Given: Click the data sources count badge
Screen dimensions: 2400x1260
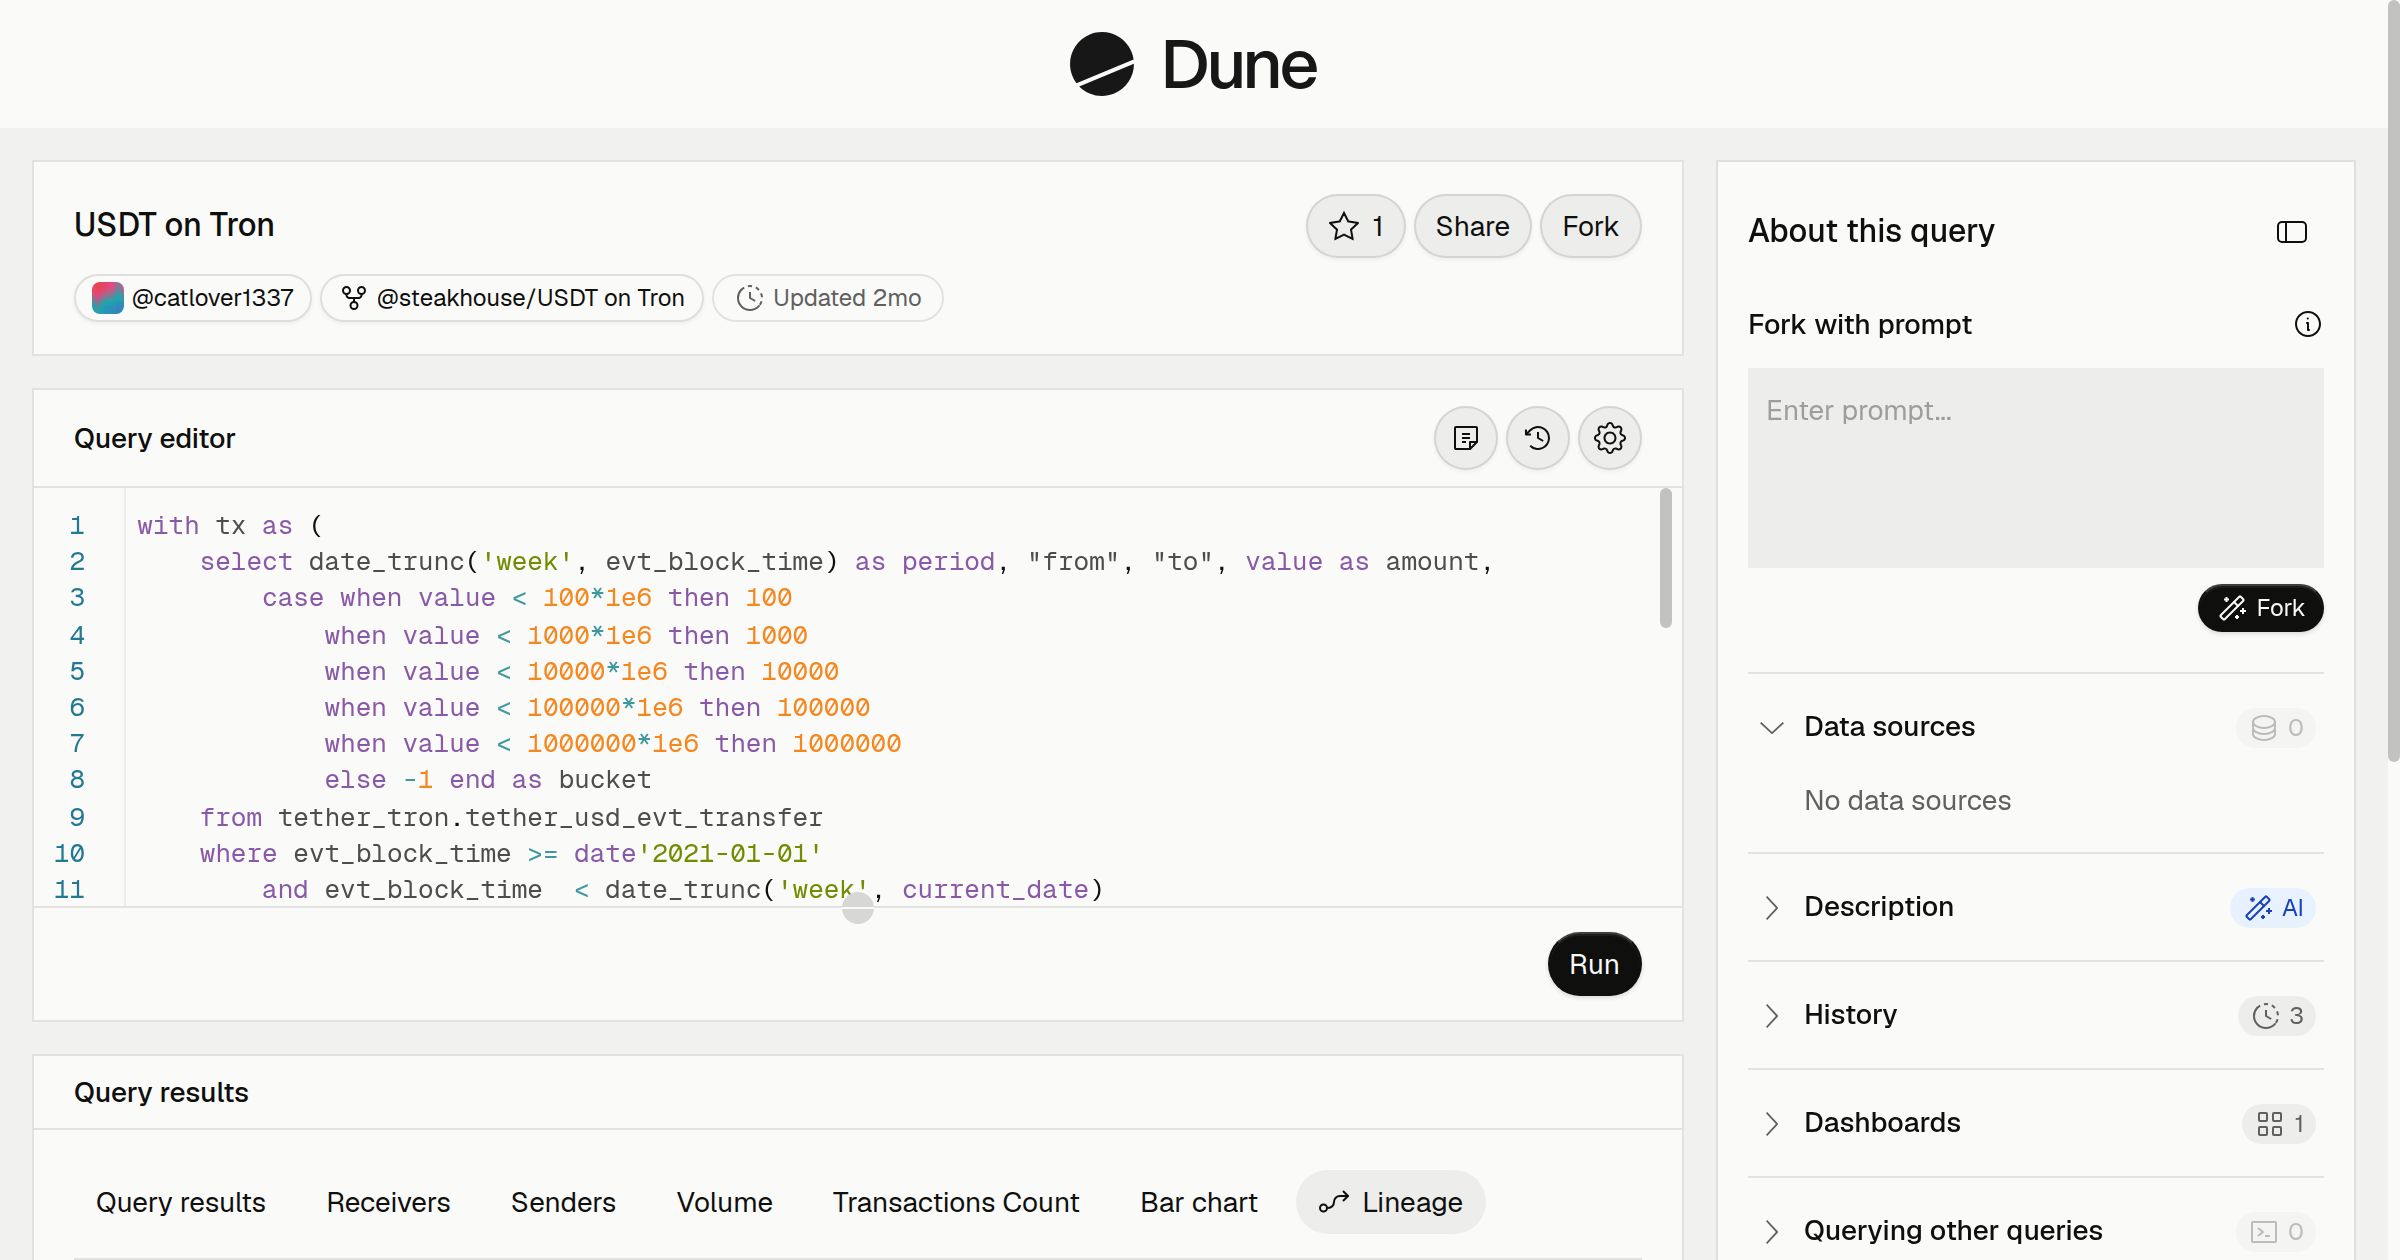Looking at the screenshot, I should (x=2276, y=727).
